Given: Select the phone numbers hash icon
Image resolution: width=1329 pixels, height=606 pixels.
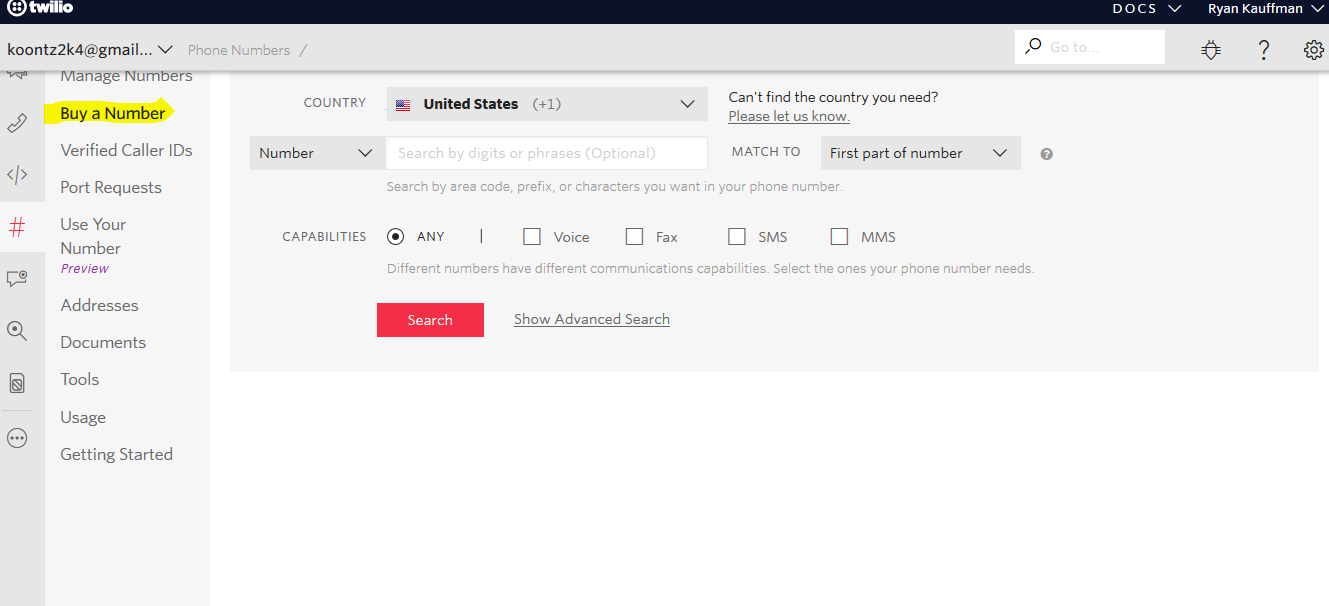Looking at the screenshot, I should coord(17,228).
